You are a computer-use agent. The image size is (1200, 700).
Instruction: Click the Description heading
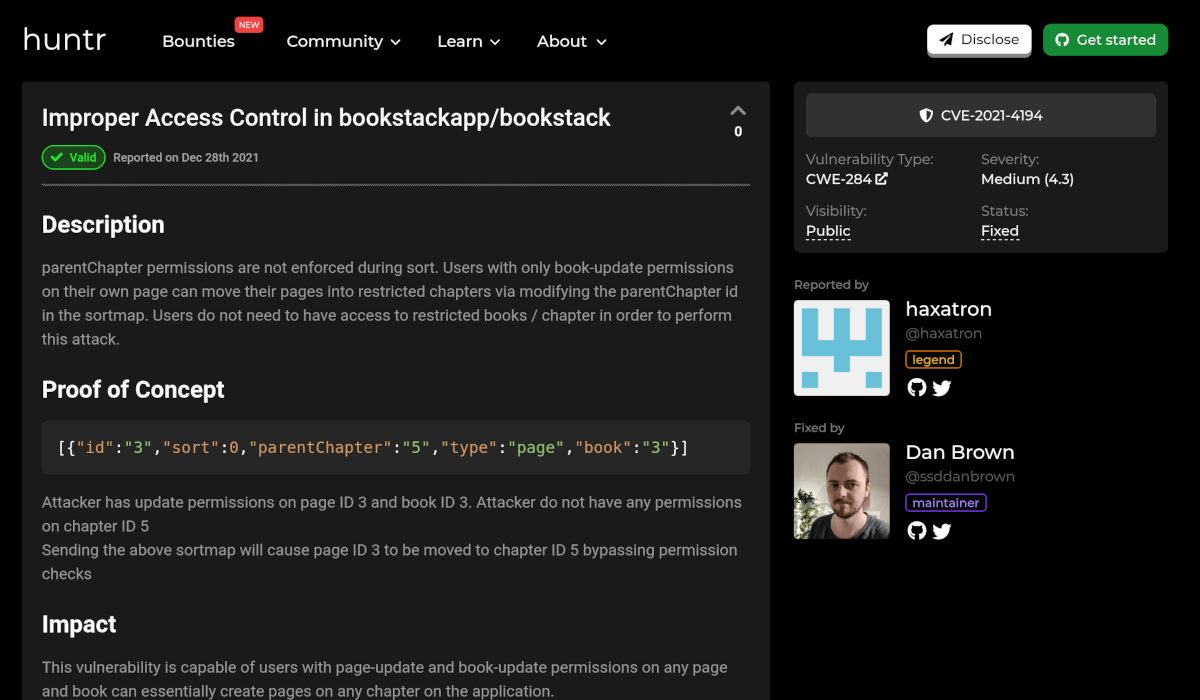(x=103, y=225)
